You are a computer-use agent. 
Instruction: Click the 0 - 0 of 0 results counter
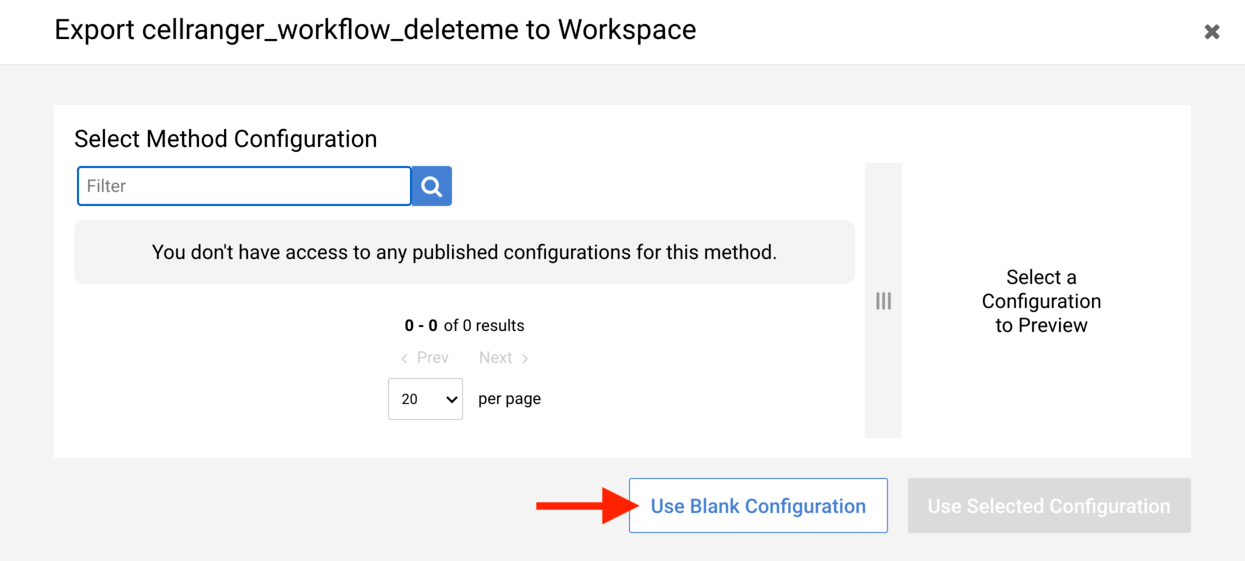click(464, 326)
